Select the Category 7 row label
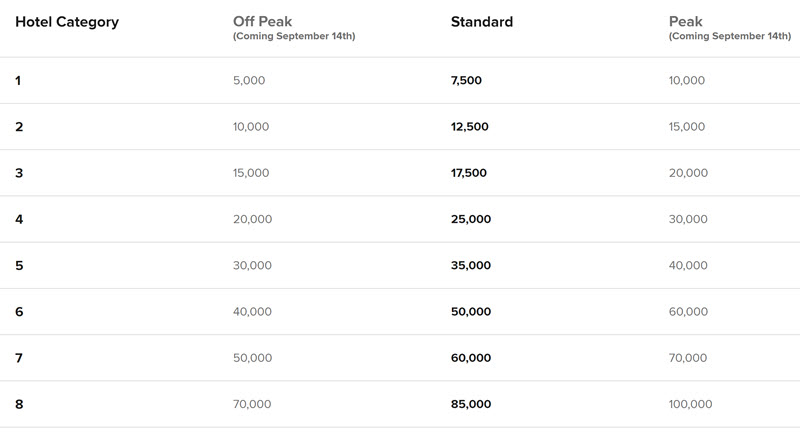This screenshot has height=435, width=800. coord(19,358)
